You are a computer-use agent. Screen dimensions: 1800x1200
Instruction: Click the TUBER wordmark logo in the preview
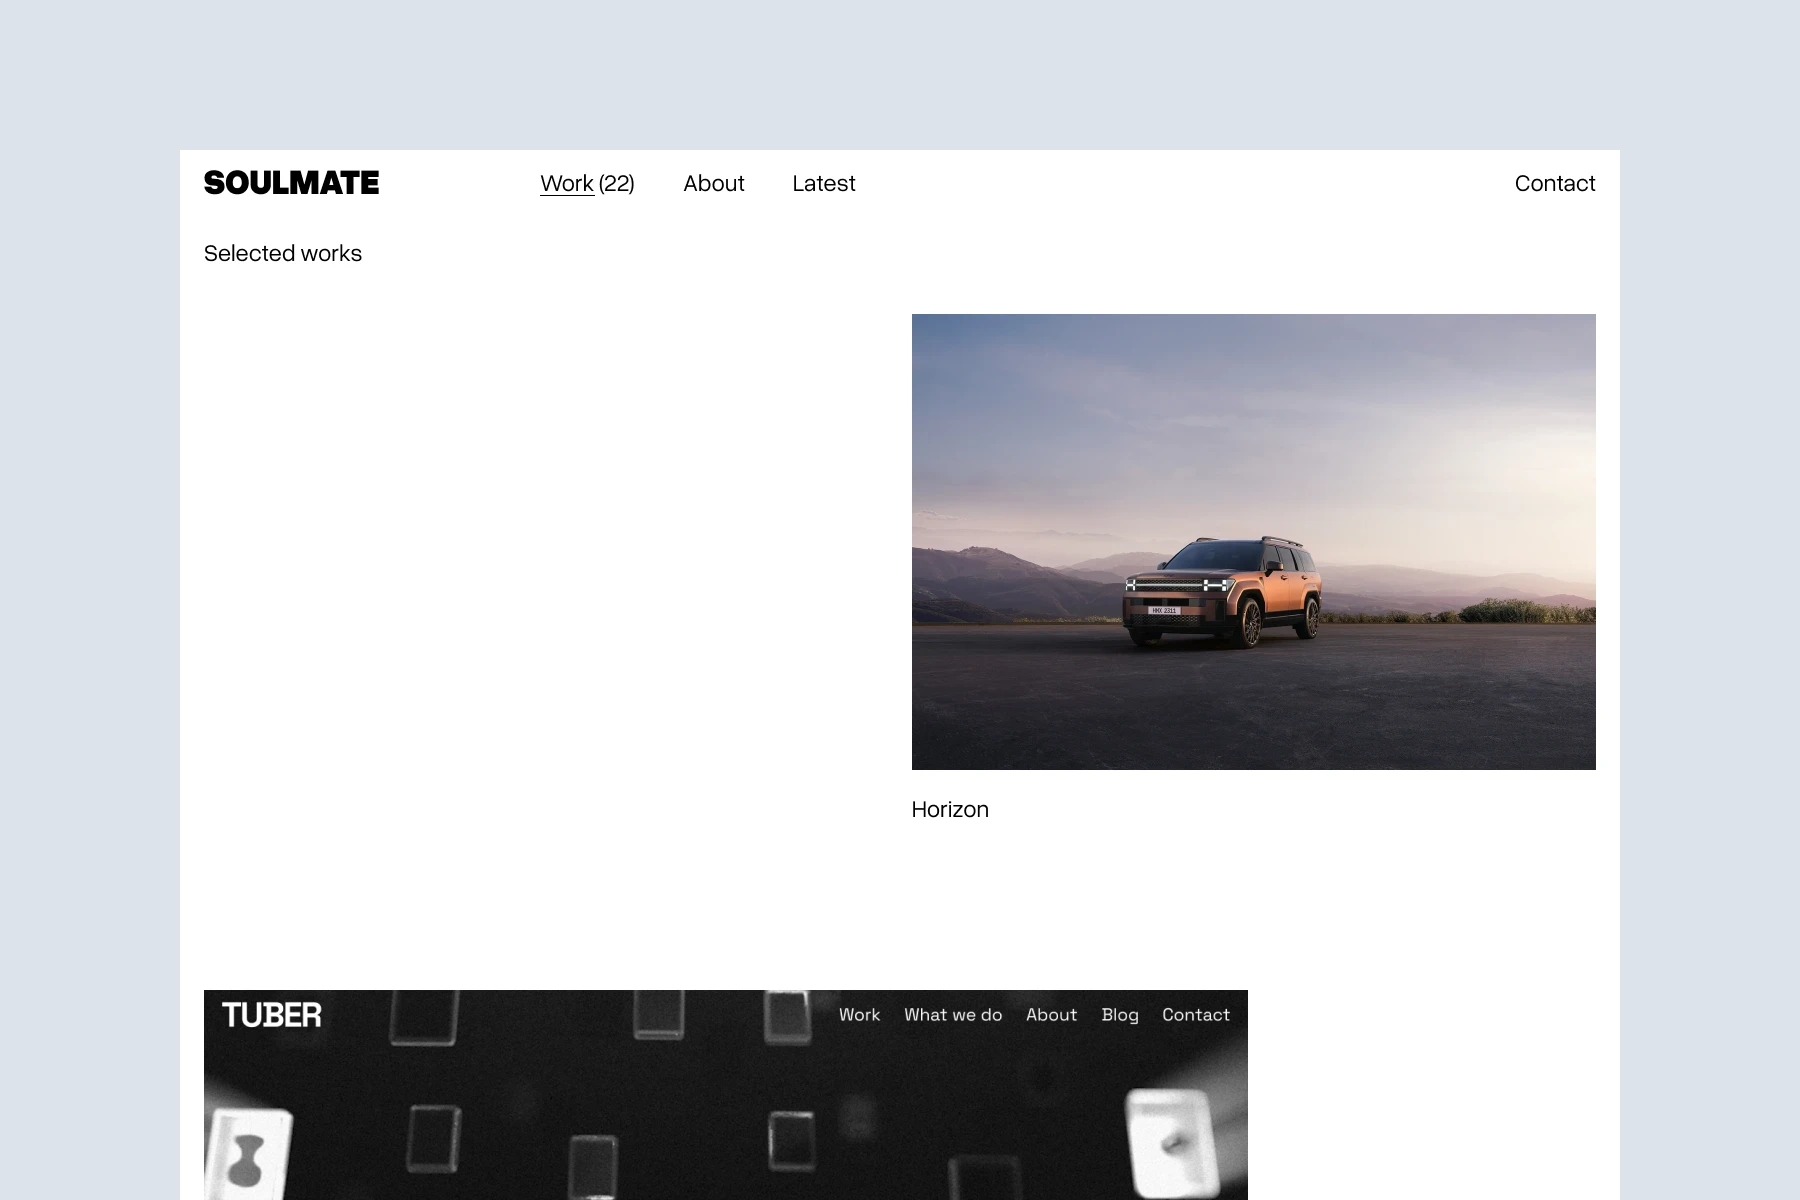[271, 1014]
